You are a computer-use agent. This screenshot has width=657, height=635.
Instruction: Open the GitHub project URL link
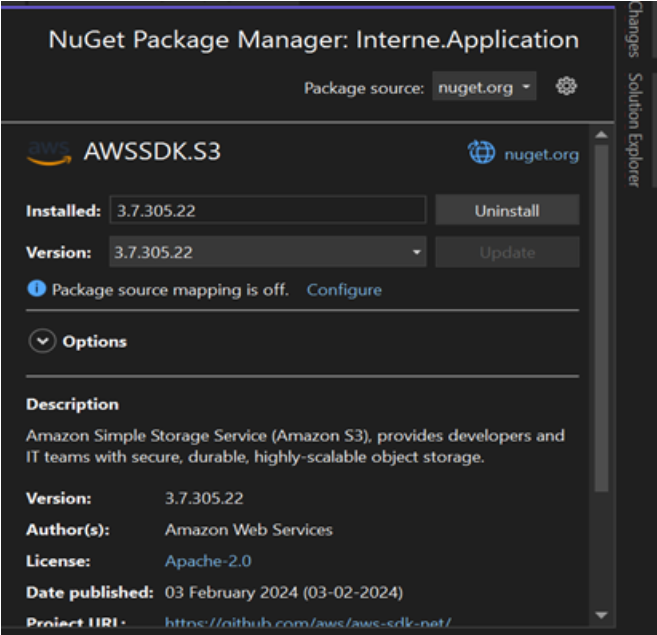(308, 623)
